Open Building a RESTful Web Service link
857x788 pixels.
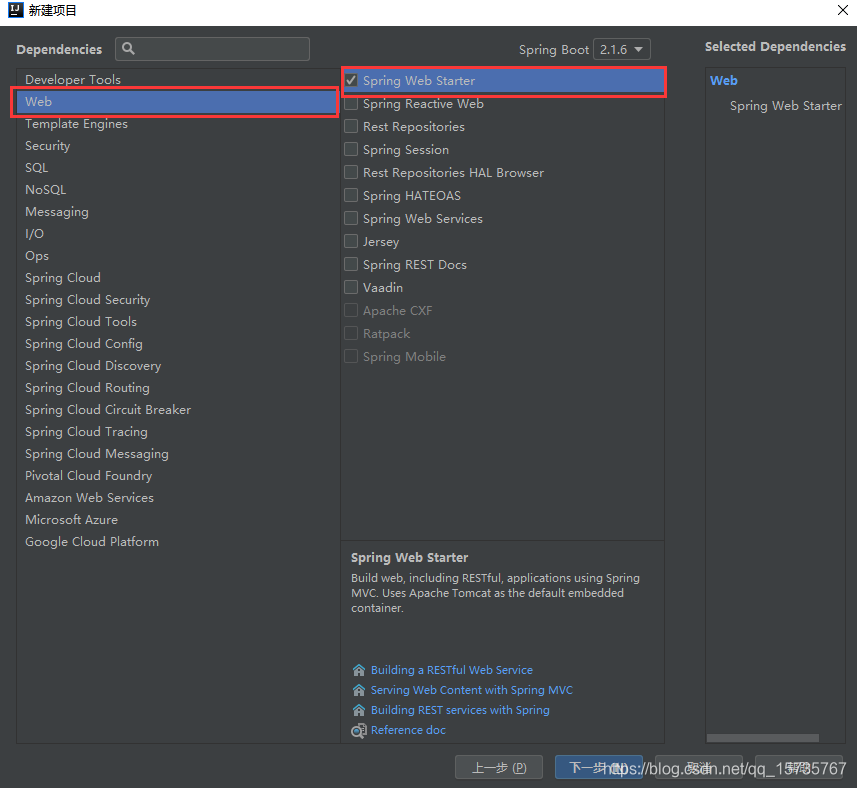point(451,670)
